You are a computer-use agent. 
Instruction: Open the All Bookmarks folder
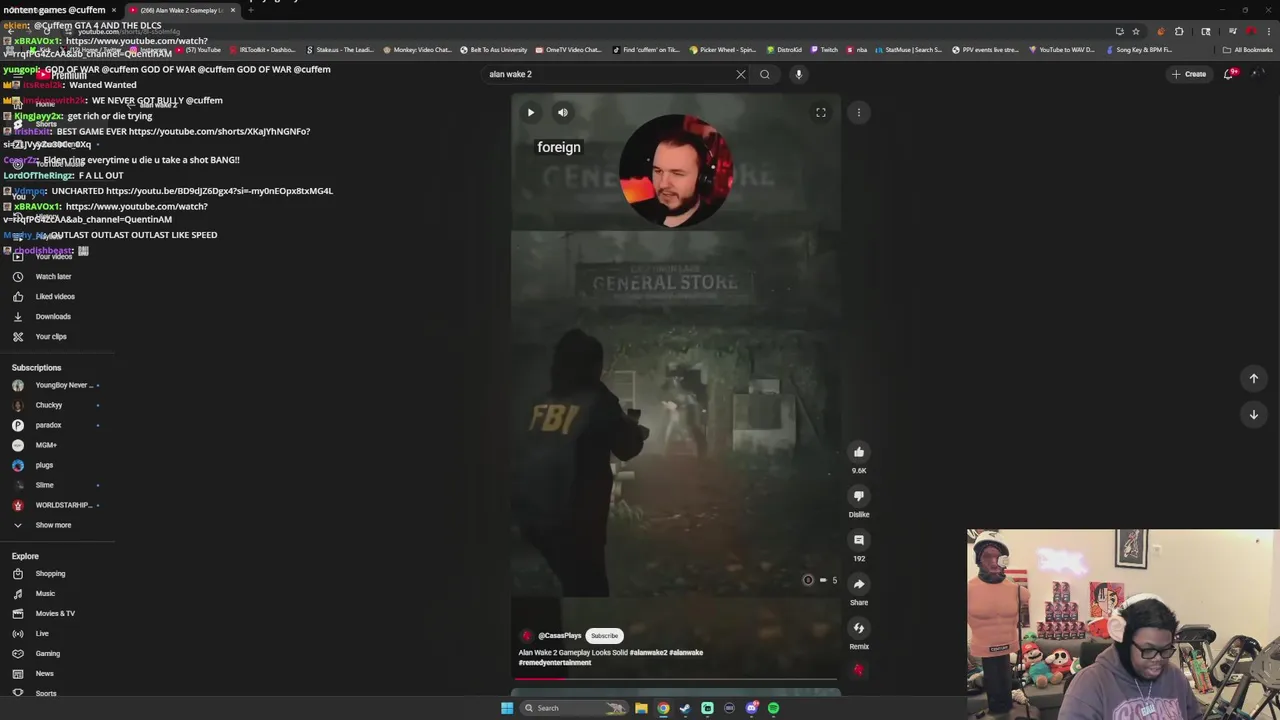click(1247, 50)
